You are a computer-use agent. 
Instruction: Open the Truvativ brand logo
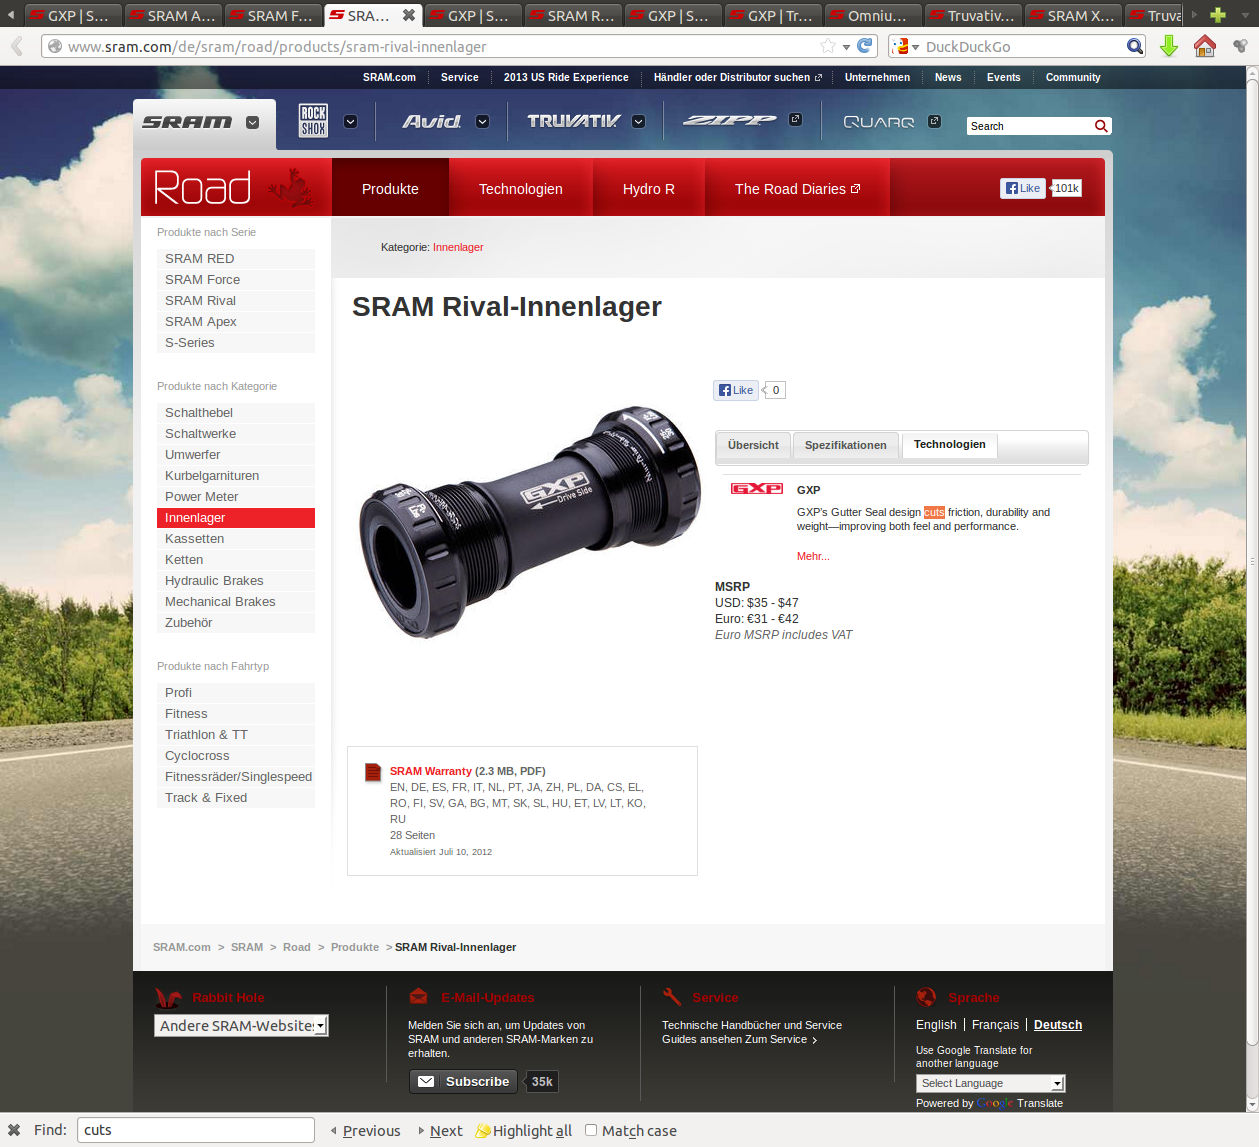(x=573, y=121)
